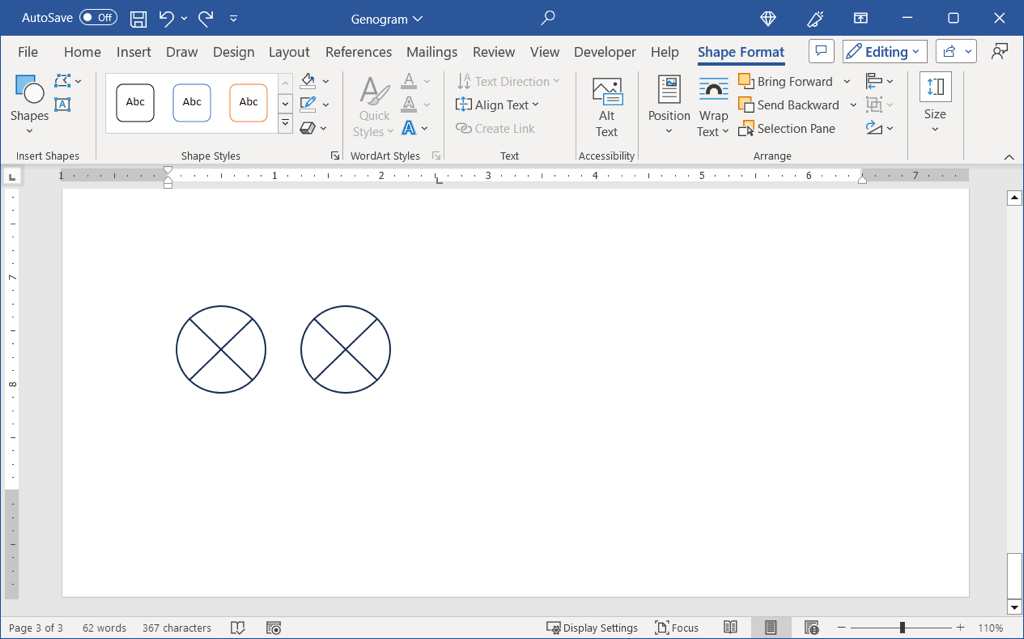Click the Comments speech bubble icon
The image size is (1024, 639).
pyautogui.click(x=820, y=52)
